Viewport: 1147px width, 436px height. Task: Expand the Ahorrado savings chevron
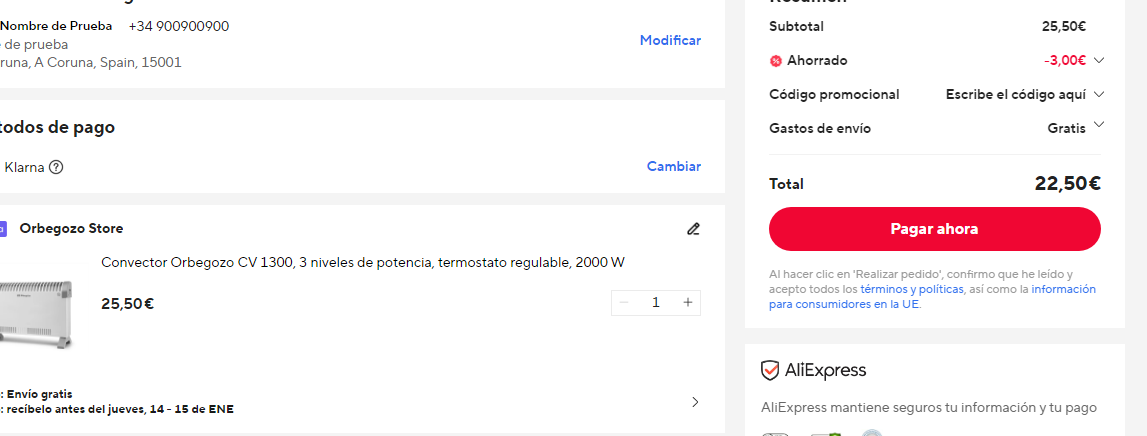pyautogui.click(x=1098, y=61)
